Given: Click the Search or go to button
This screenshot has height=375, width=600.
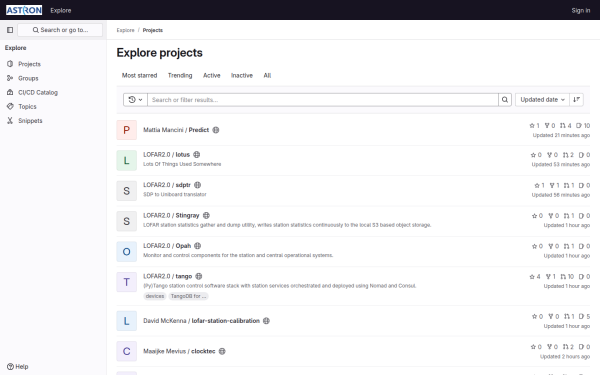Looking at the screenshot, I should [60, 30].
